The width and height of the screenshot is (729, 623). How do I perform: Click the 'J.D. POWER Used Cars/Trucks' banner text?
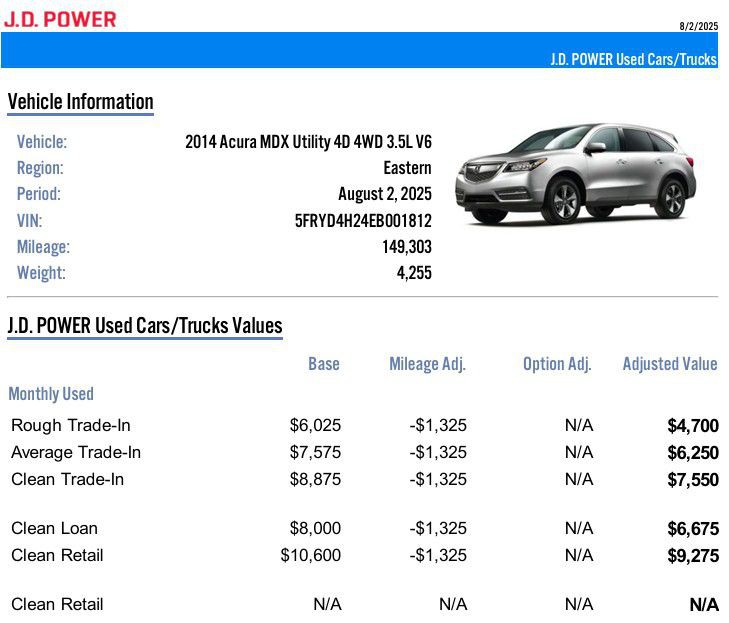pos(633,59)
